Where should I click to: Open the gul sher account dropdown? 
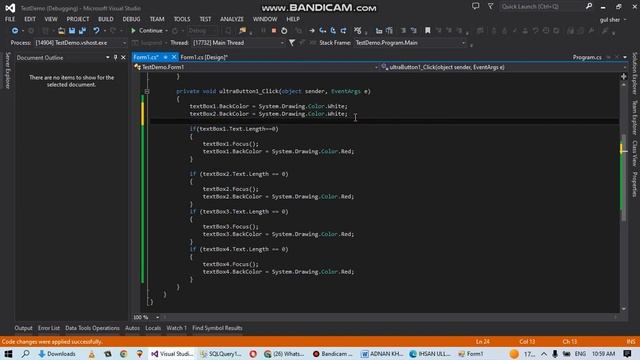tap(613, 20)
